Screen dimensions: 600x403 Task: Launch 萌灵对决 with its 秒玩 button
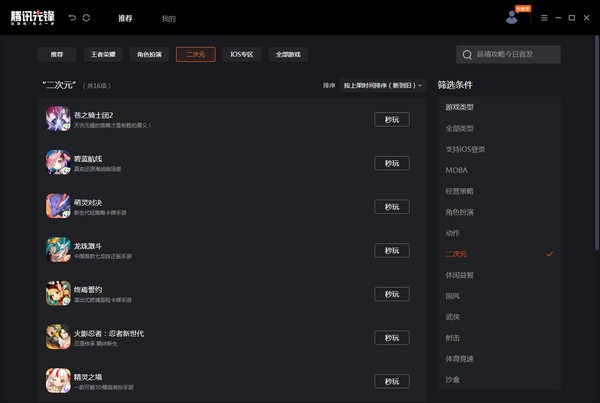[392, 207]
